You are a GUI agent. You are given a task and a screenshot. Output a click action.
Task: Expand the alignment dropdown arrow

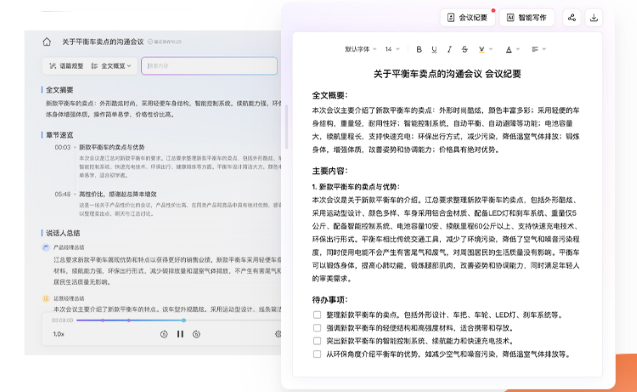tap(544, 49)
